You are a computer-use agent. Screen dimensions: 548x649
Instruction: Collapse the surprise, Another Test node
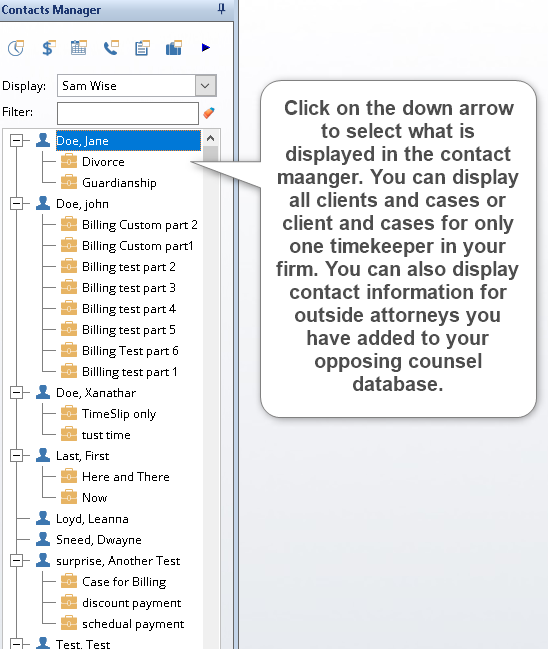click(x=16, y=561)
